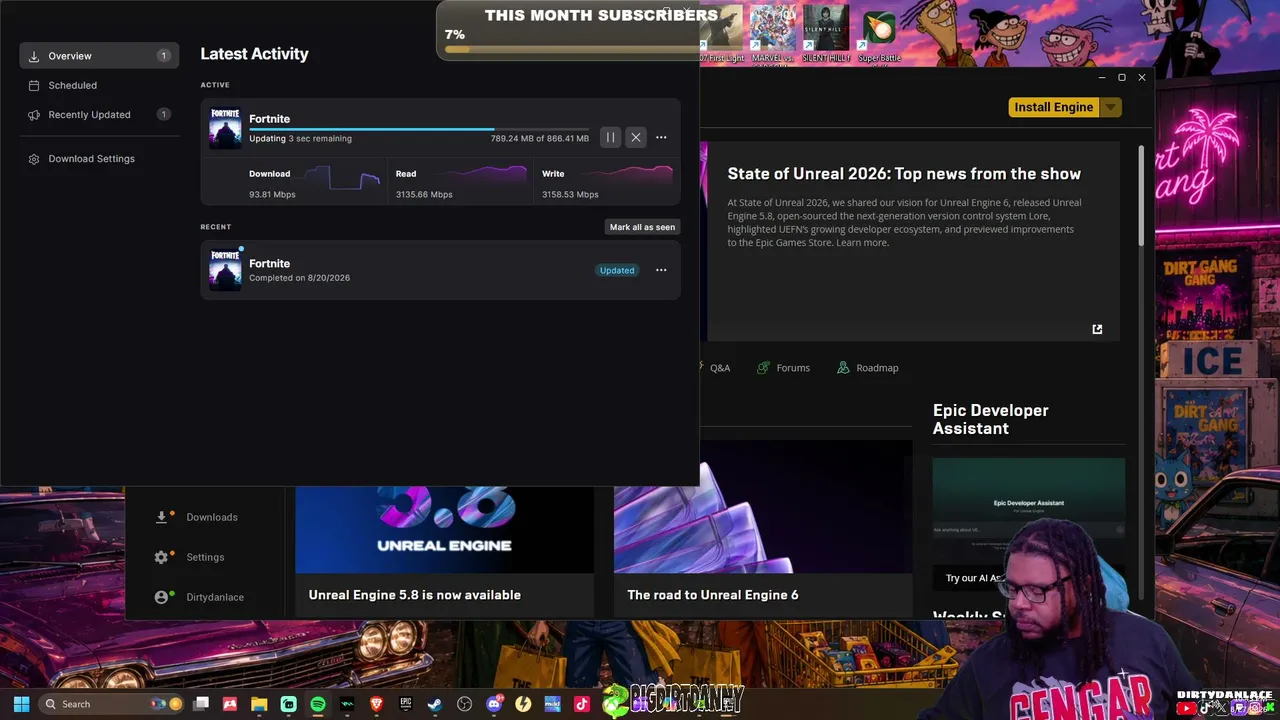
Task: Click the Fortnite artwork in the recent list
Action: (225, 270)
